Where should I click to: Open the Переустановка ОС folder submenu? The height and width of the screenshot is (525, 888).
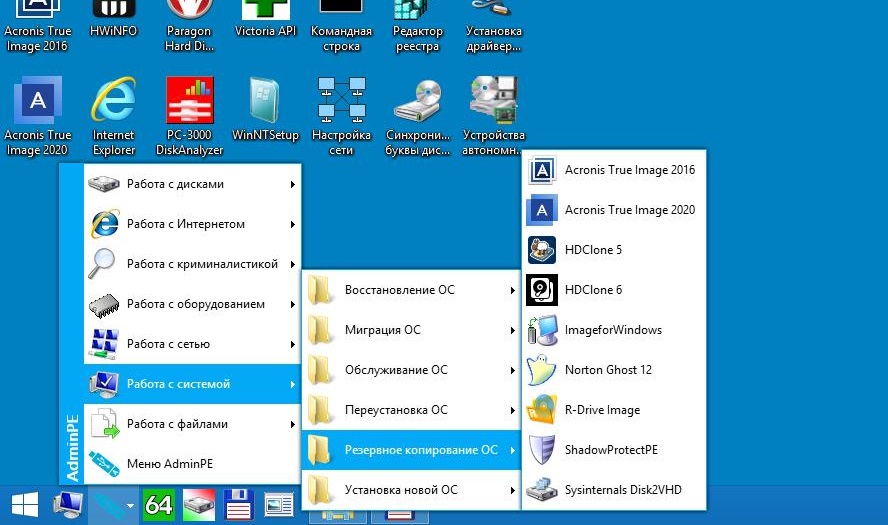(411, 410)
